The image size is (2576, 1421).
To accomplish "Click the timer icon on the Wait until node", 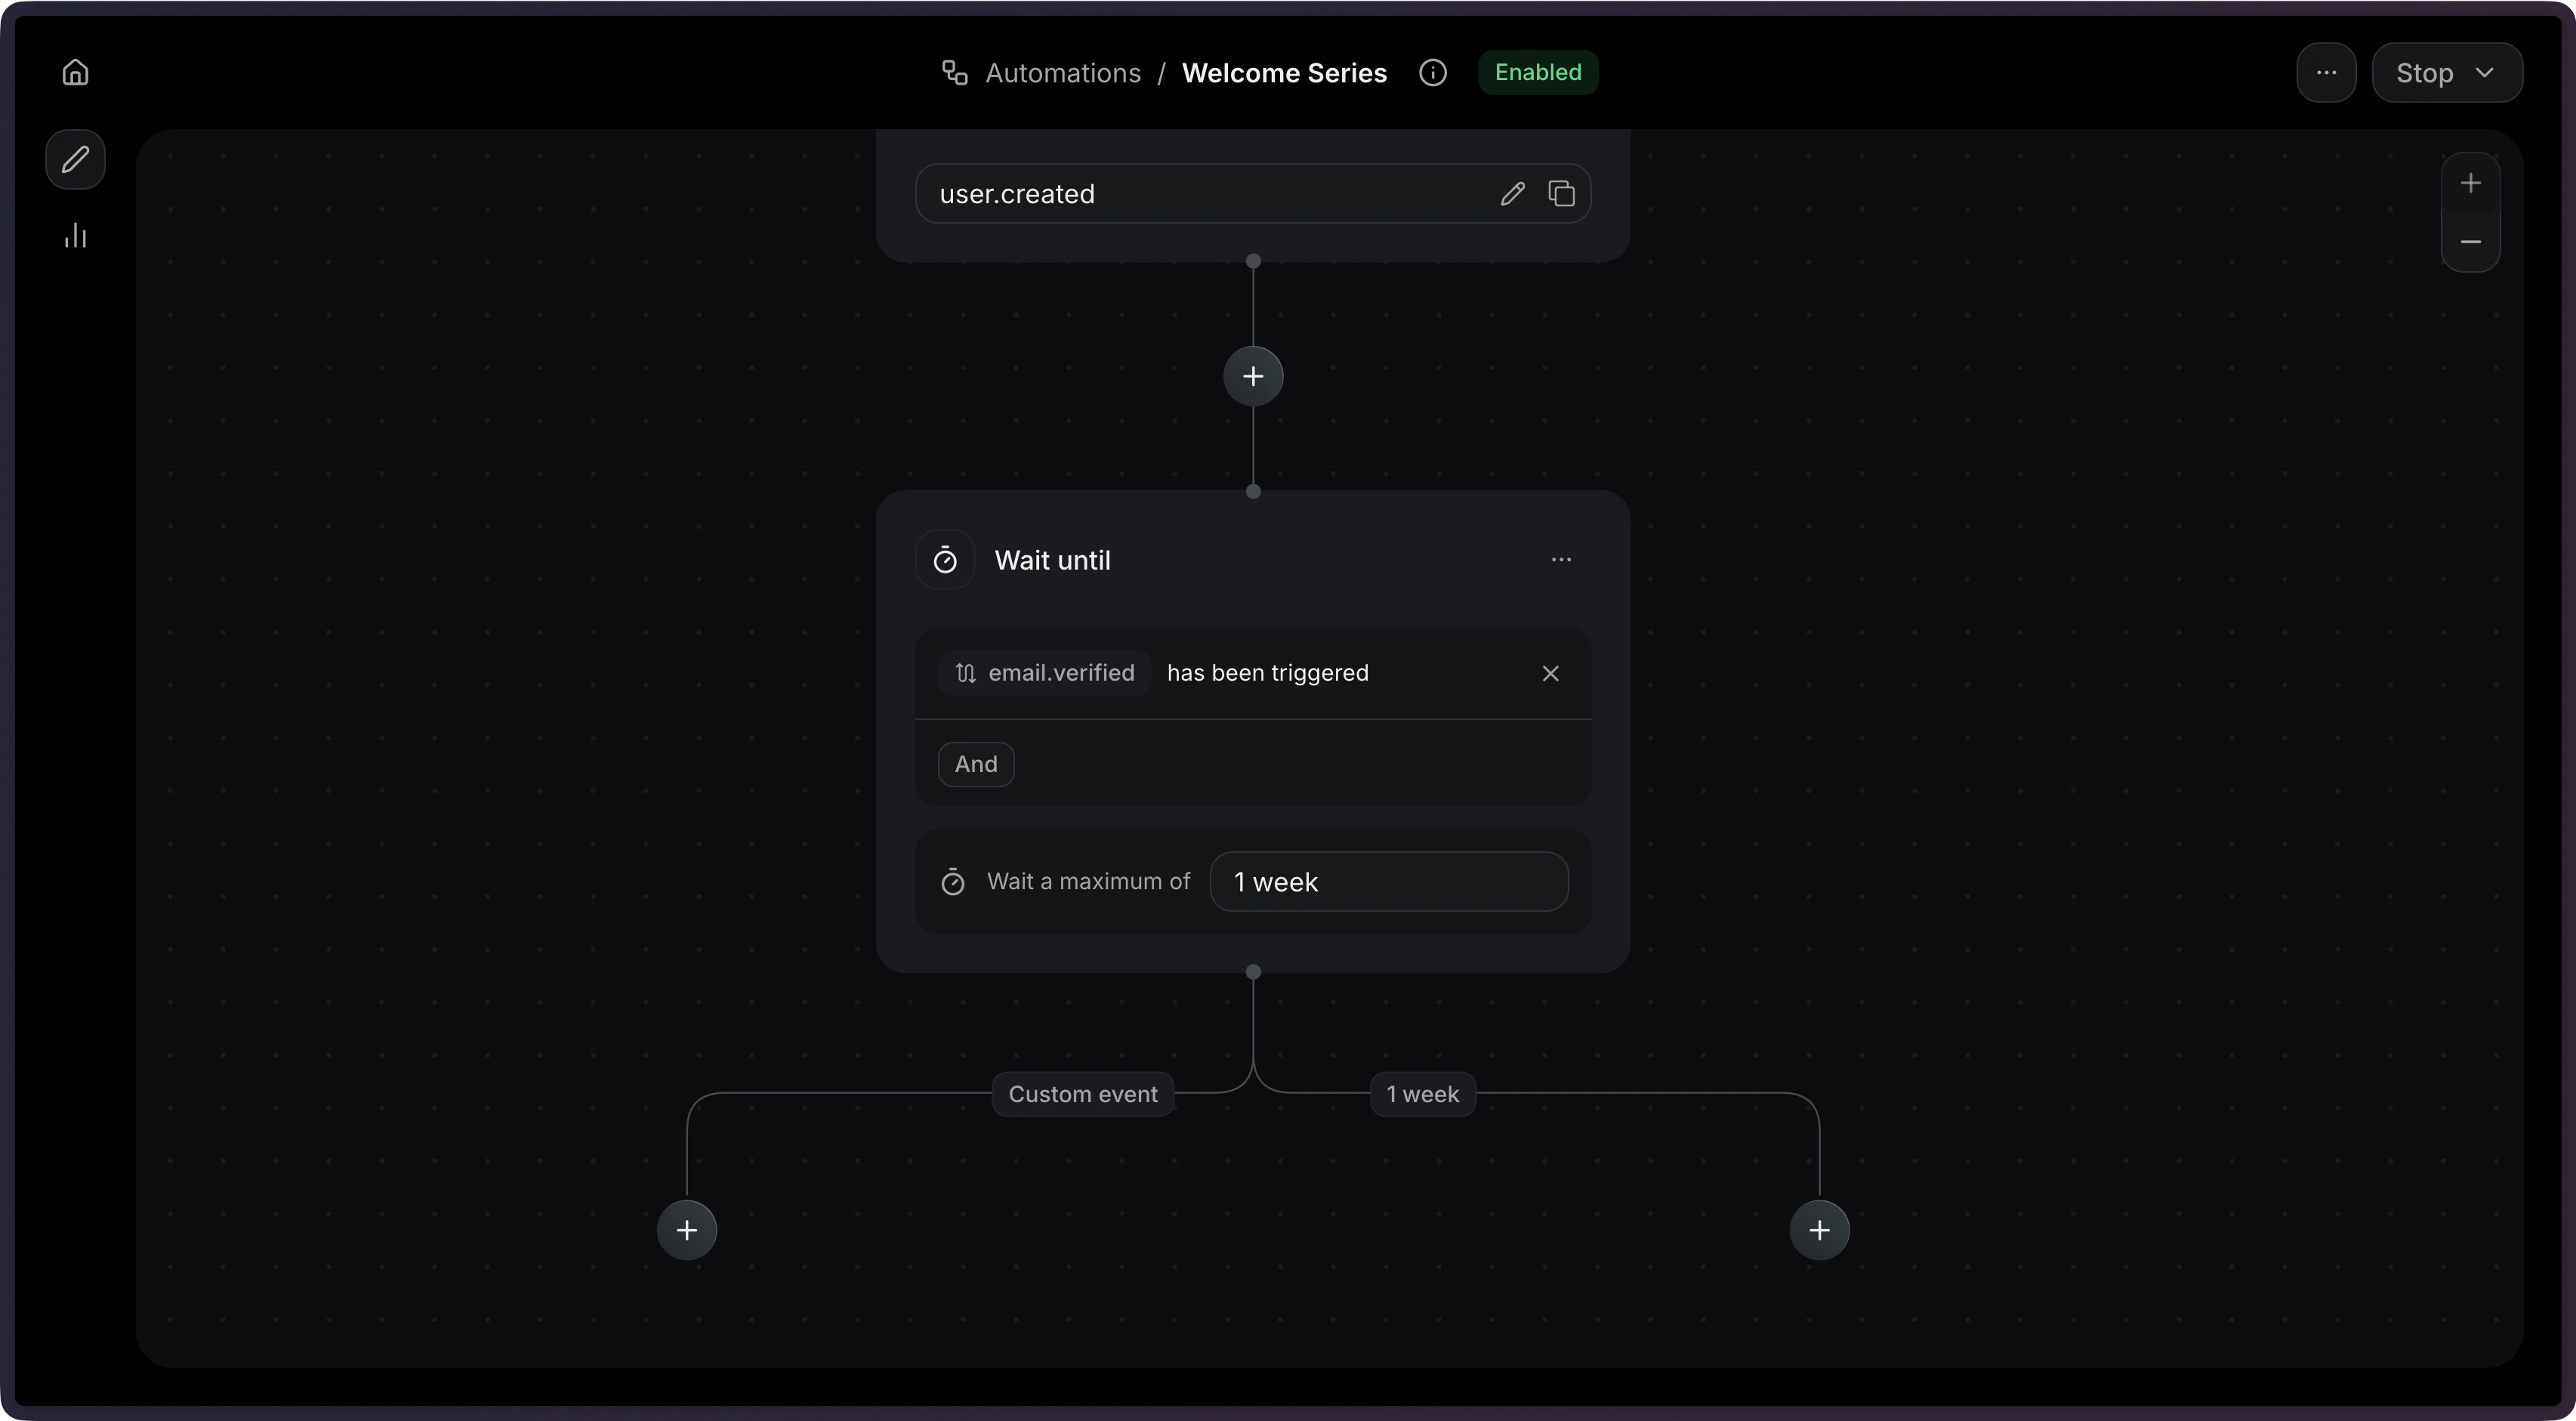I will [x=945, y=559].
